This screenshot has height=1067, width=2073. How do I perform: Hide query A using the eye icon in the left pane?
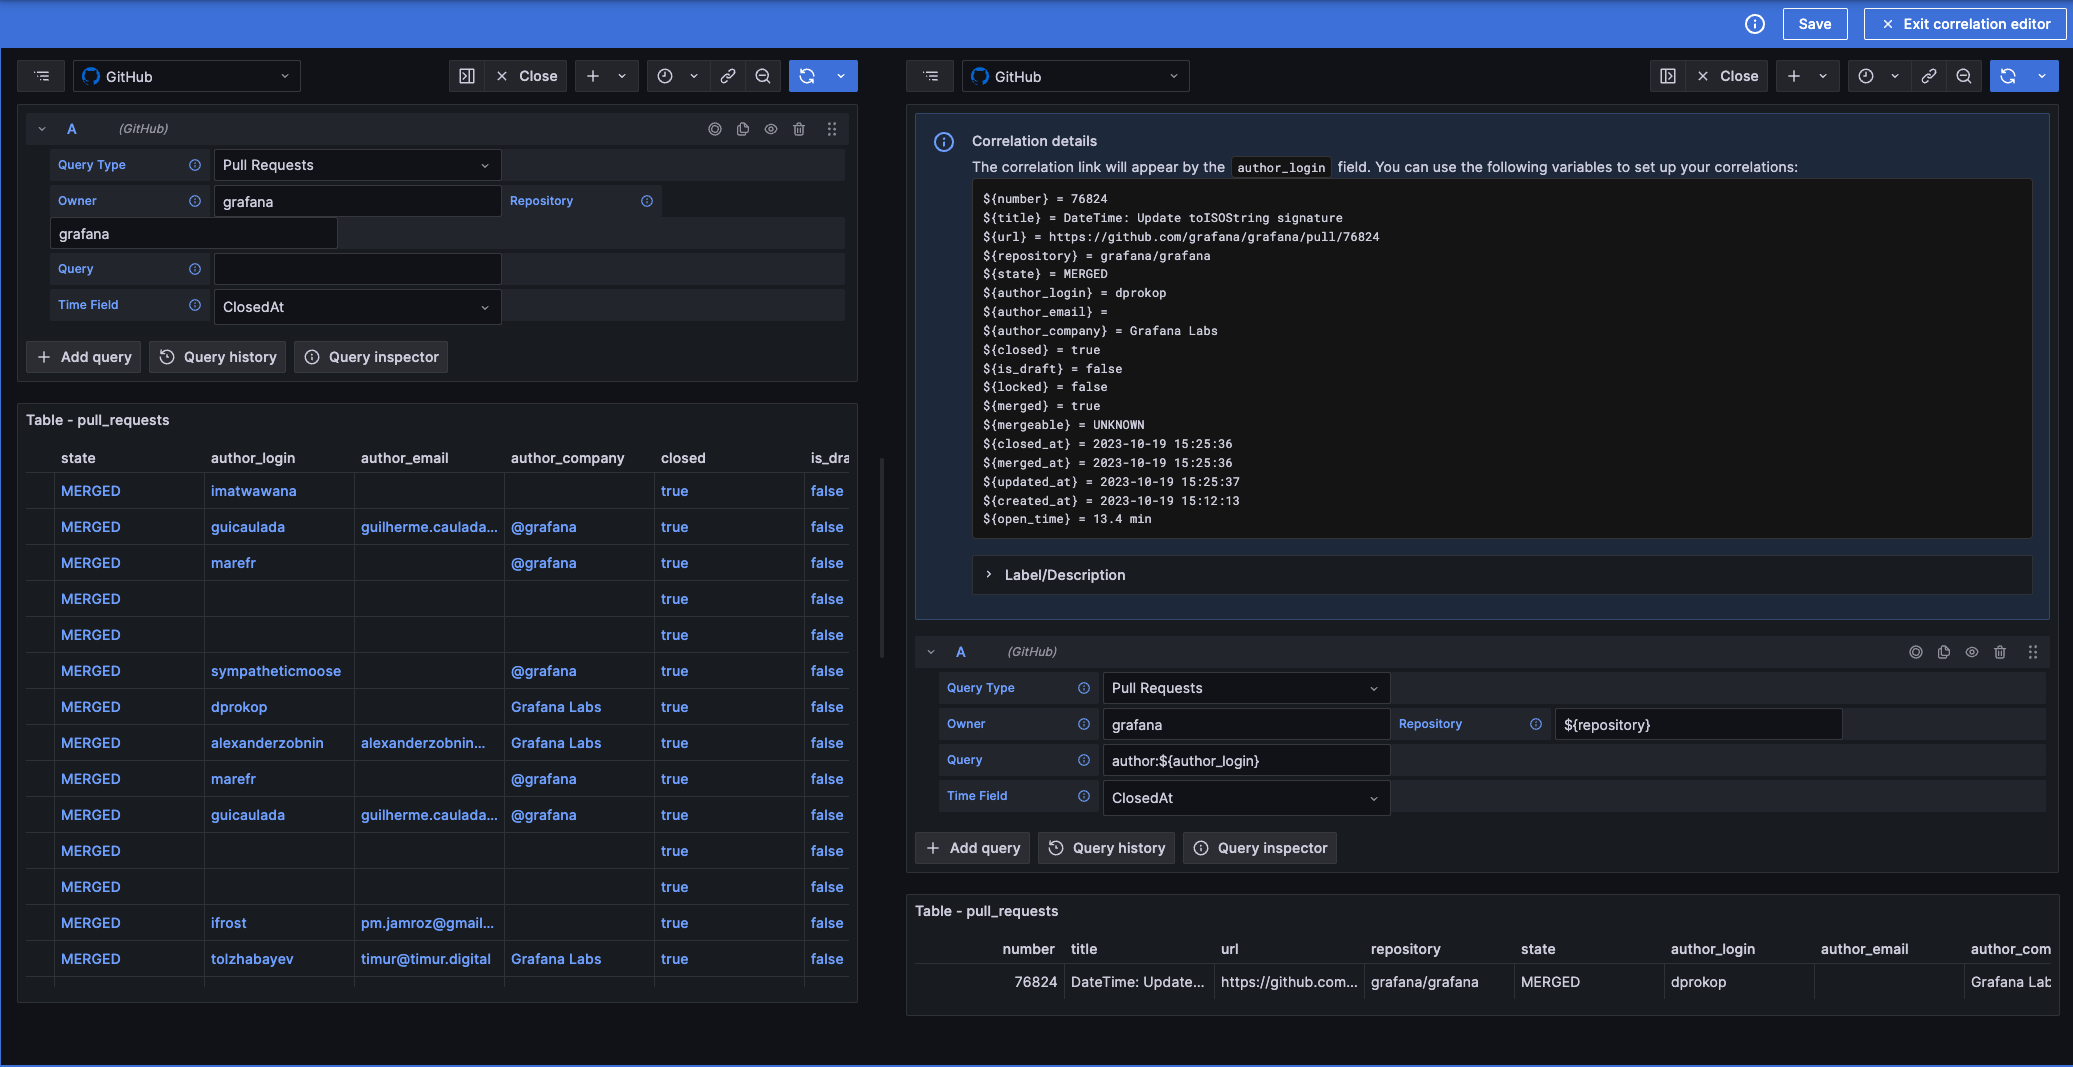pos(770,128)
